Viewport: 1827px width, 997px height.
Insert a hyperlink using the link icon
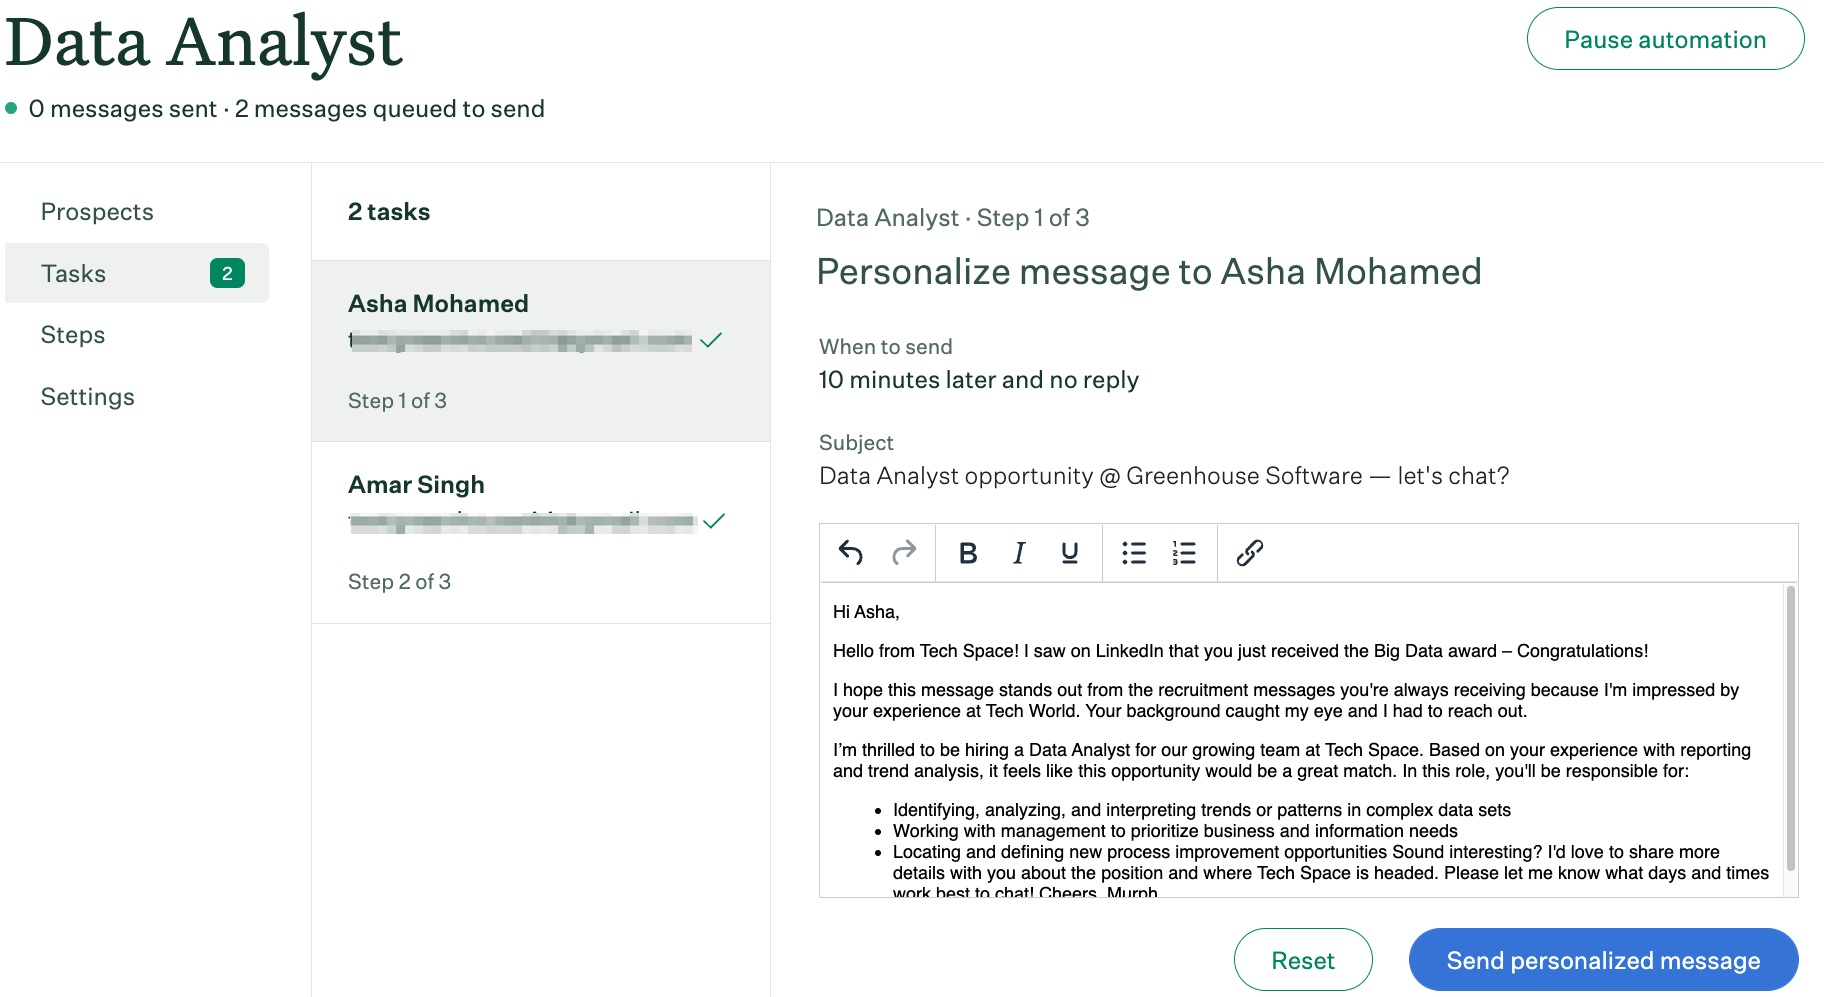pos(1249,553)
